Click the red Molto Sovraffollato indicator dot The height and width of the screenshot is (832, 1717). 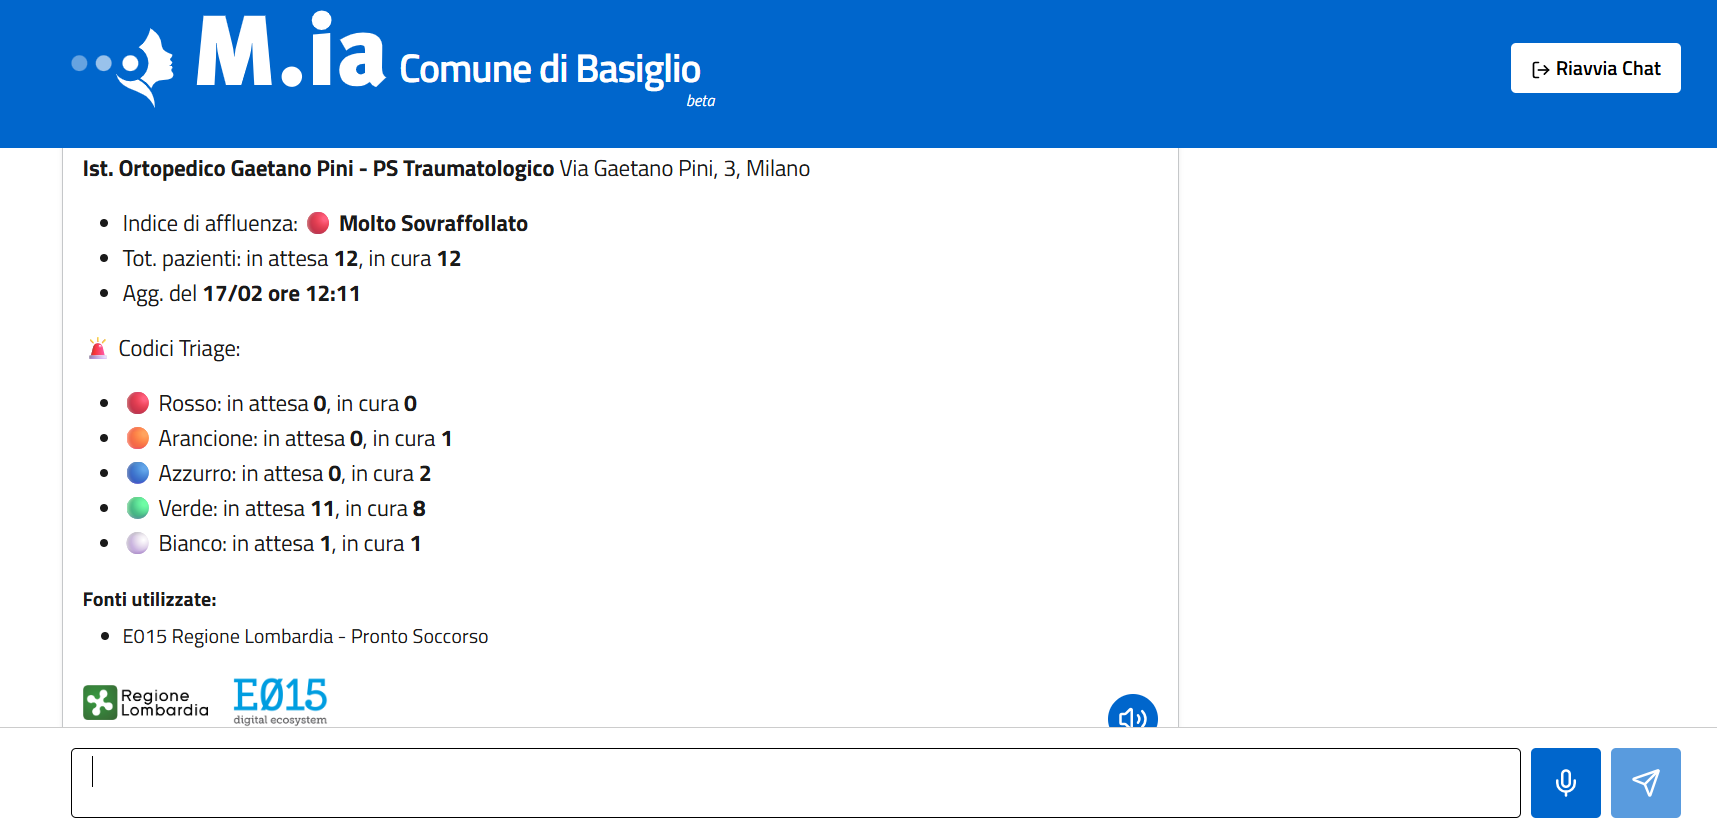[x=318, y=223]
